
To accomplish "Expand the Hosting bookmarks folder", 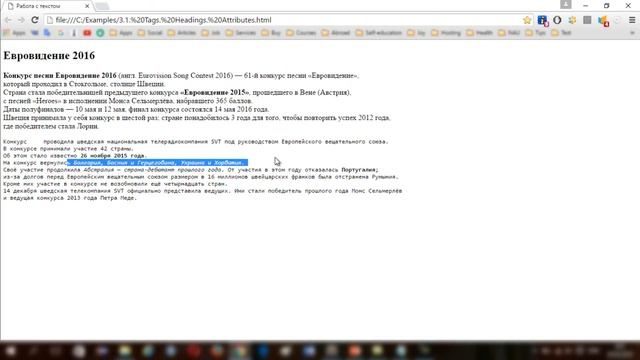I will pos(446,33).
